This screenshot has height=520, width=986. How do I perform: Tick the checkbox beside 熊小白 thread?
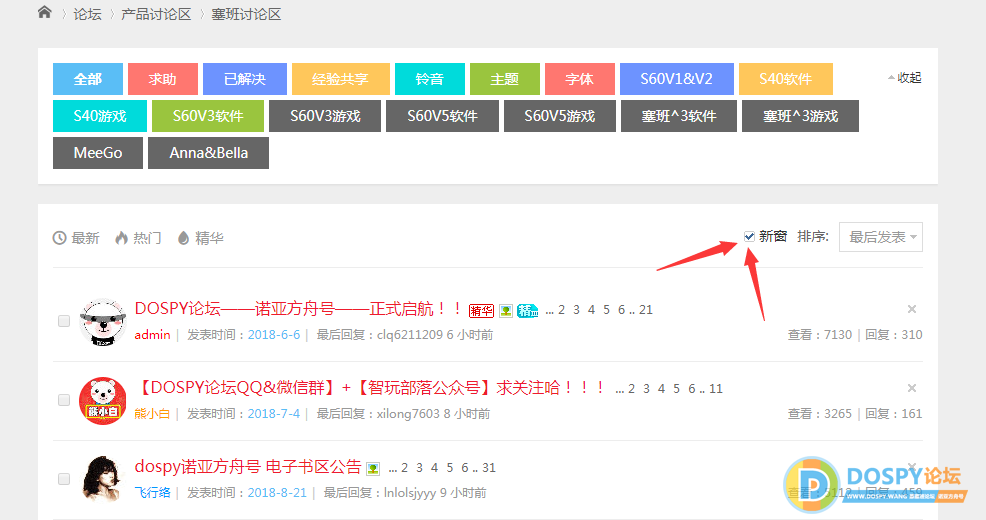coord(64,400)
